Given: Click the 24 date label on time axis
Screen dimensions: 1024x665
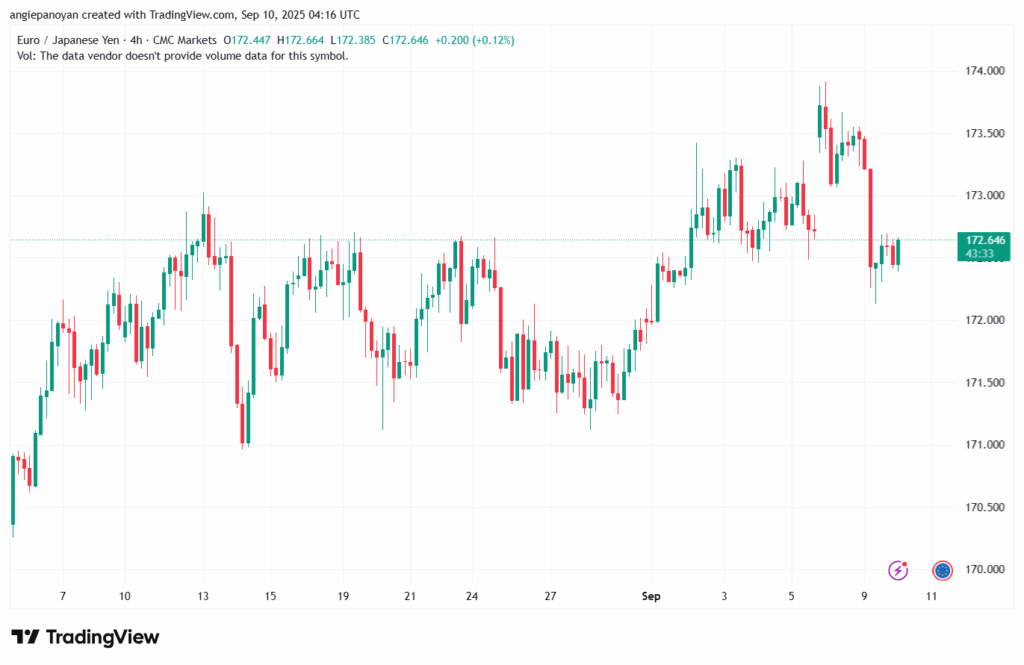Looking at the screenshot, I should click(x=472, y=596).
